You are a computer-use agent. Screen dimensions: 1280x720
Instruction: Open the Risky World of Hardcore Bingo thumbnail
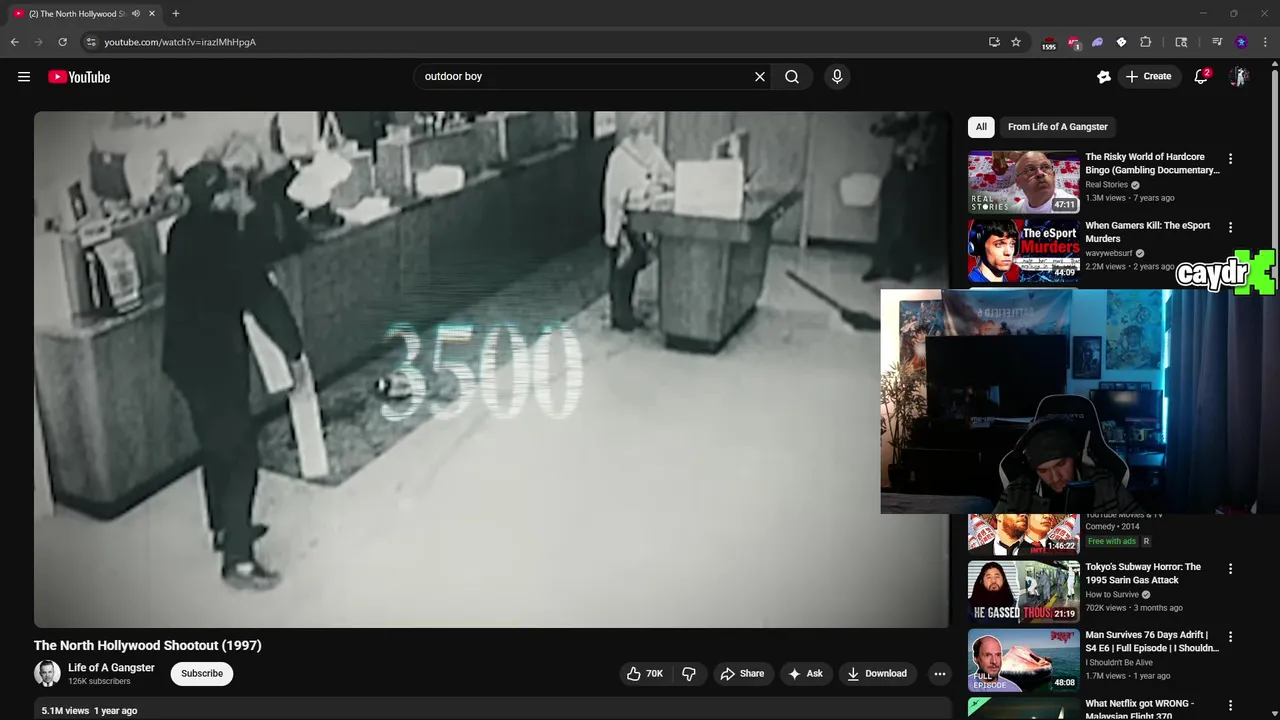1023,182
